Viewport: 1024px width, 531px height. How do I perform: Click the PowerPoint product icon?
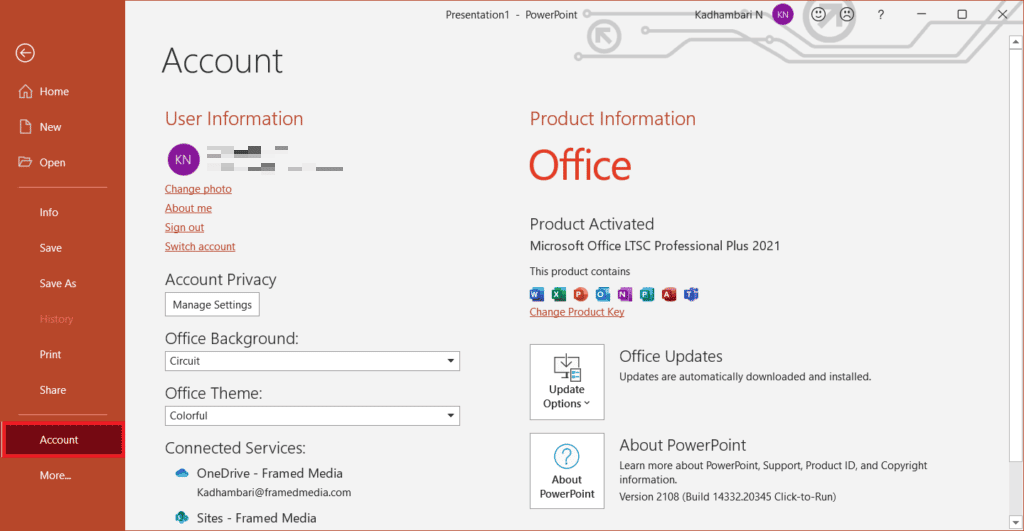tap(581, 294)
